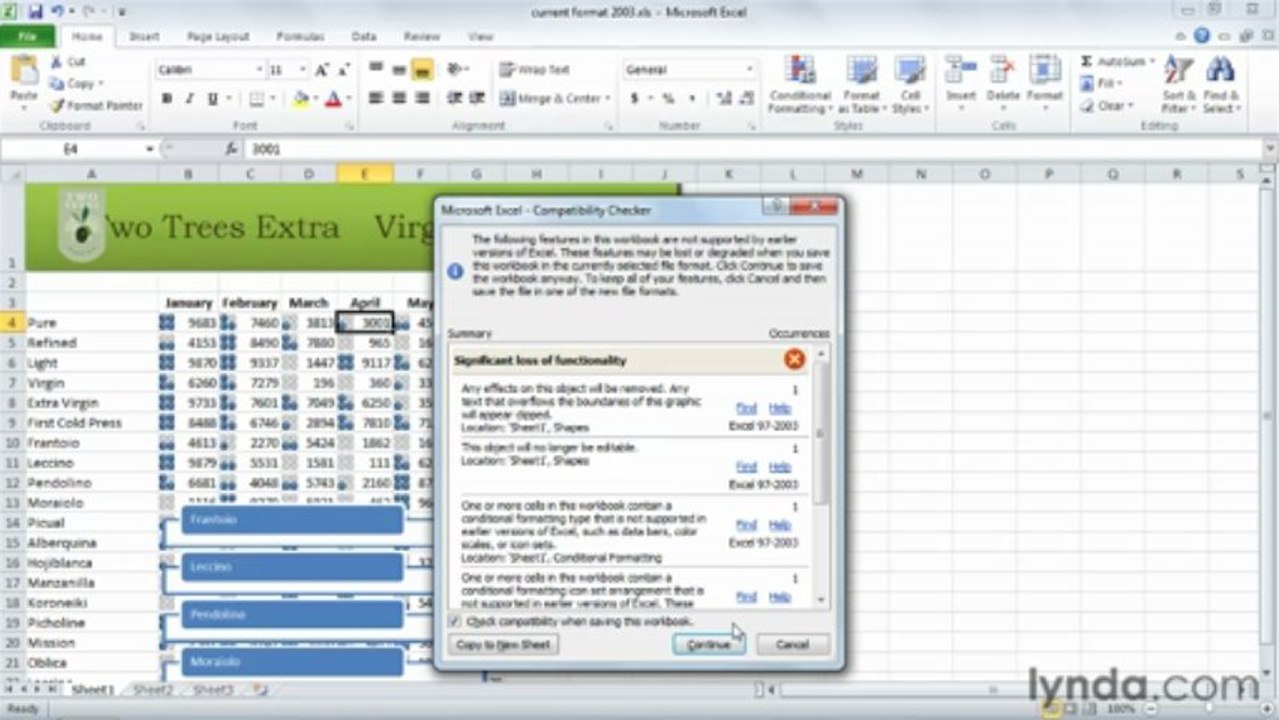Decrease the cell indent

tap(454, 98)
